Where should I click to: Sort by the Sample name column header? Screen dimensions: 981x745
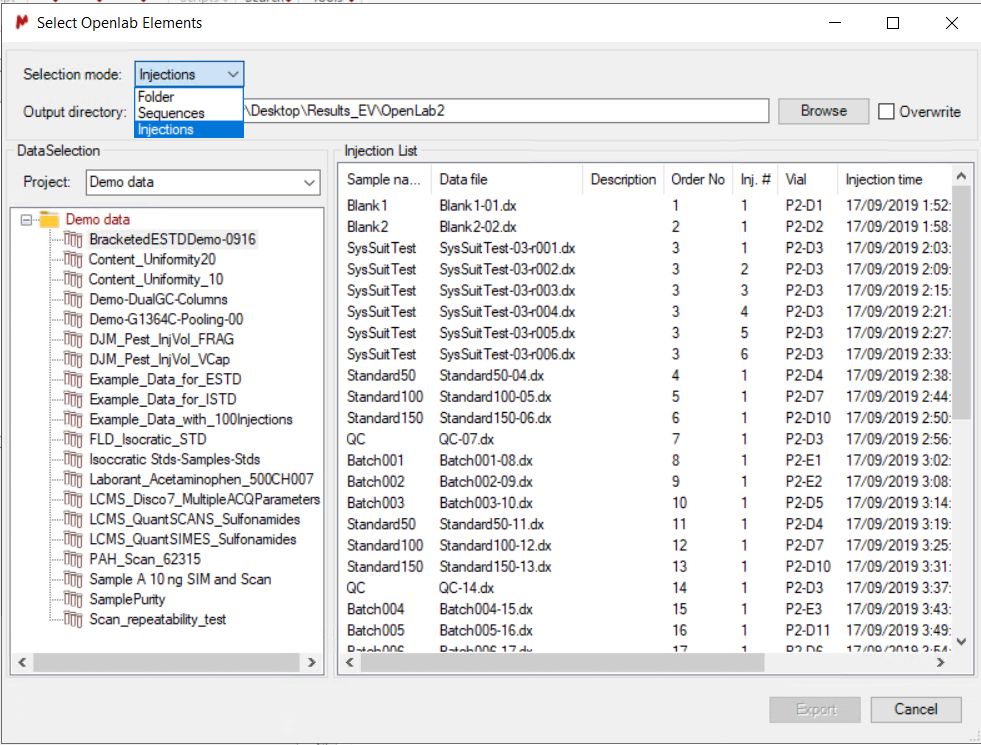point(385,180)
